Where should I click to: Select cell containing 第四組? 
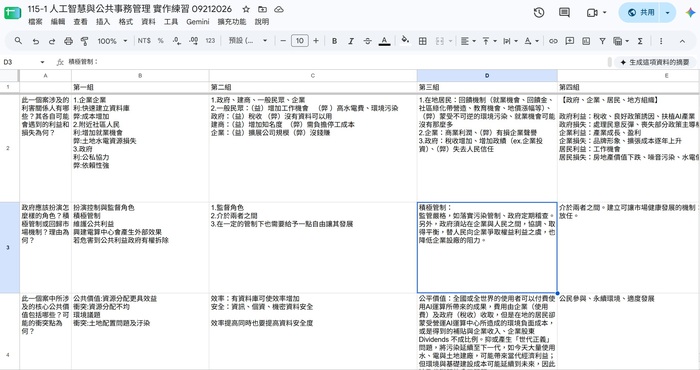(629, 87)
